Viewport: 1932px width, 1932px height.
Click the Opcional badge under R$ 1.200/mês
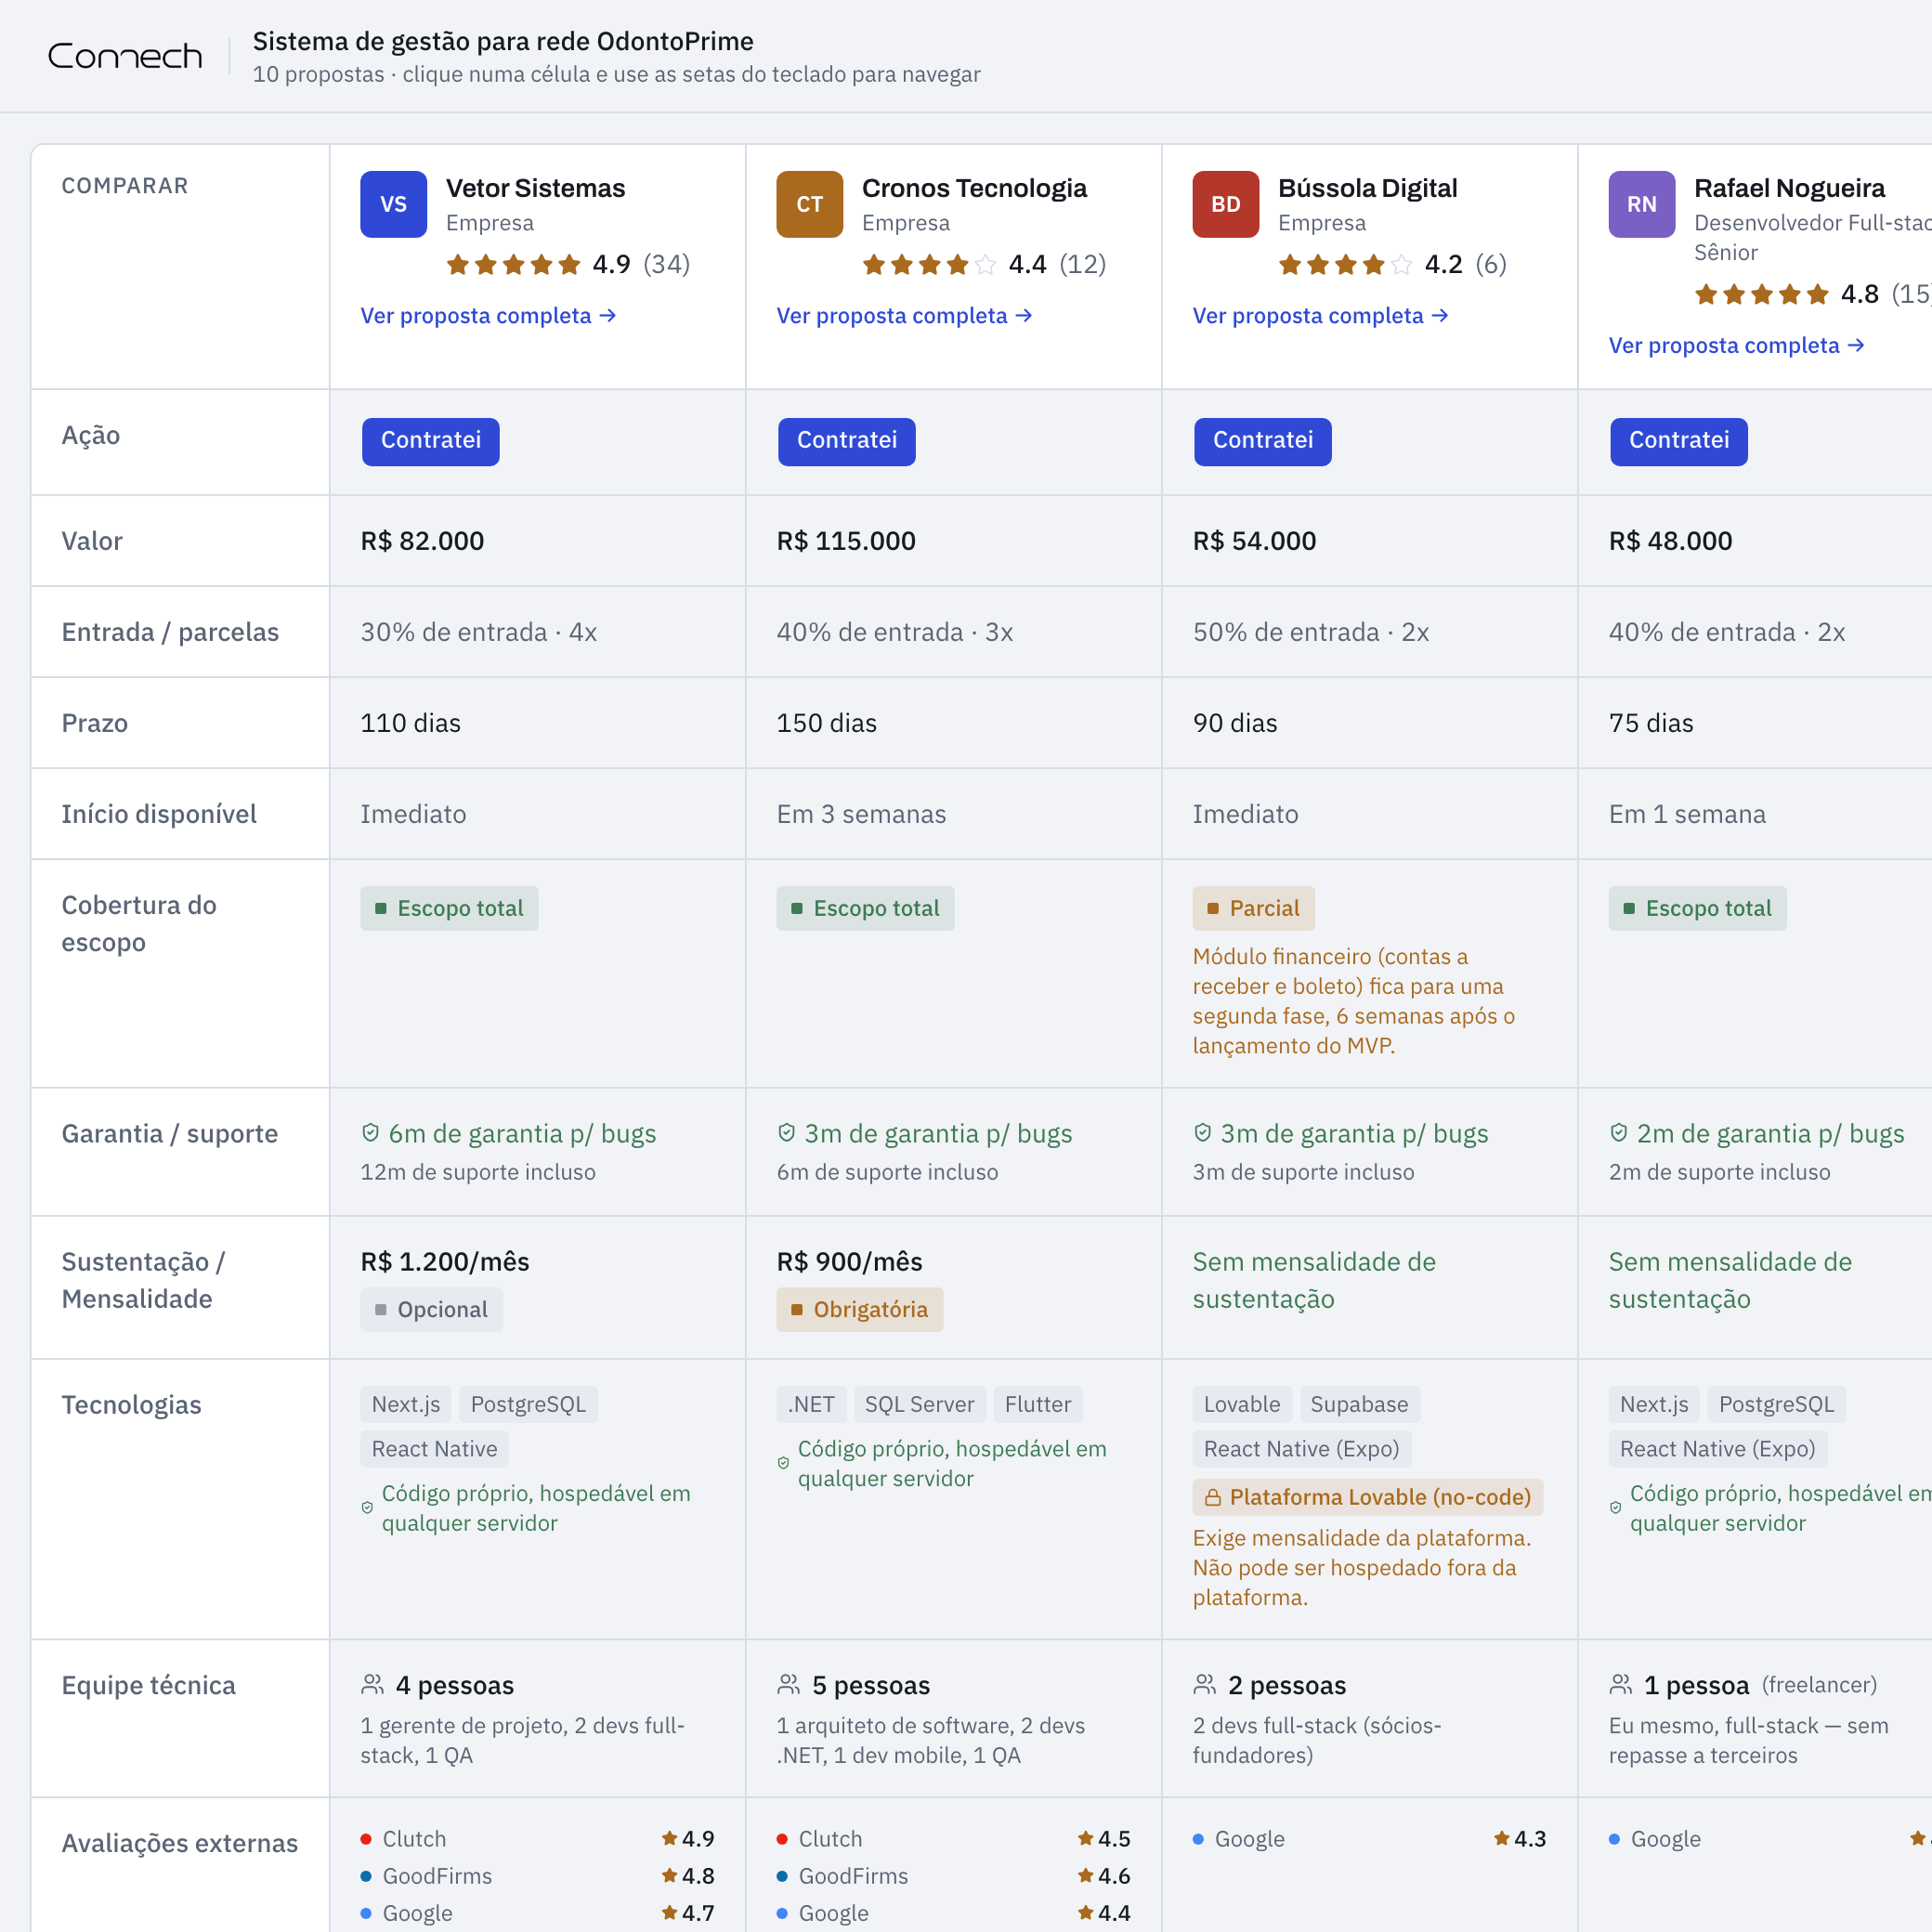click(431, 1309)
